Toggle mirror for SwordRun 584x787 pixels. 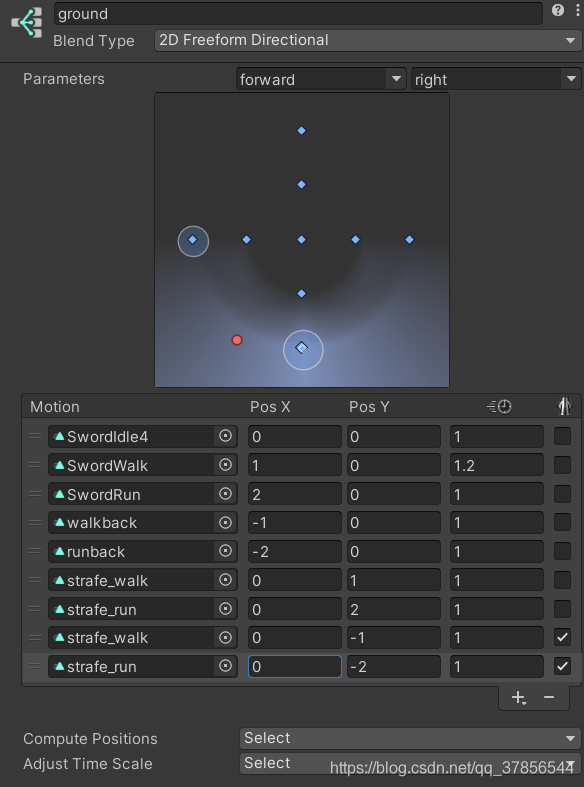562,494
